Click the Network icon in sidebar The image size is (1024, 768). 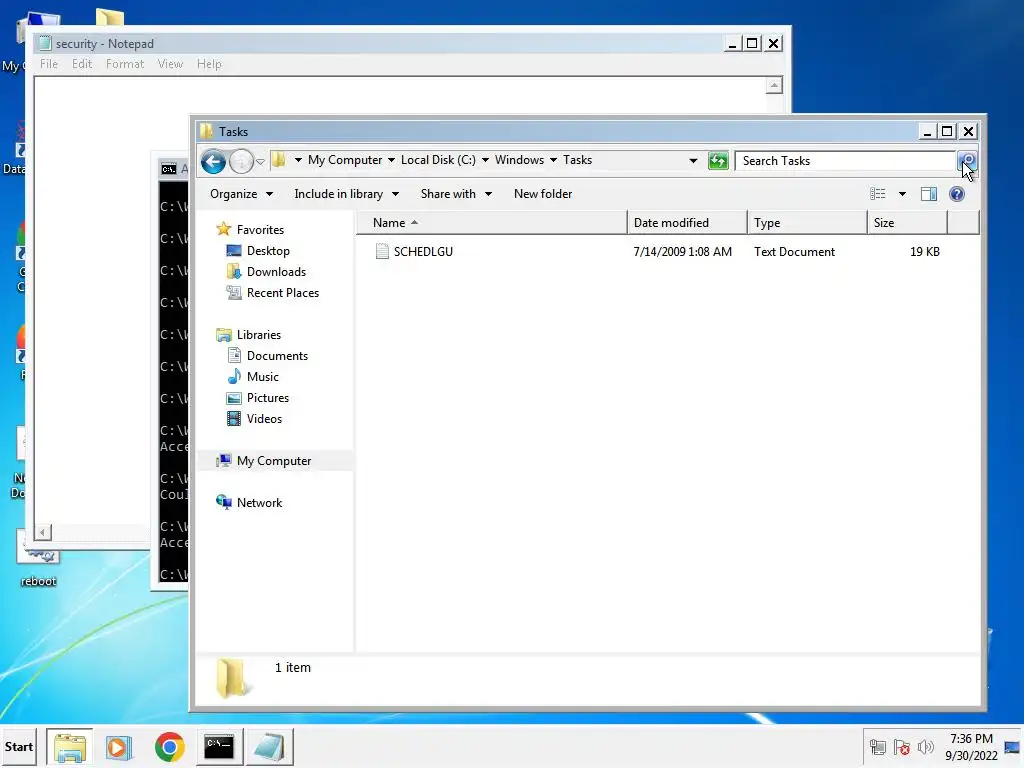[x=223, y=502]
